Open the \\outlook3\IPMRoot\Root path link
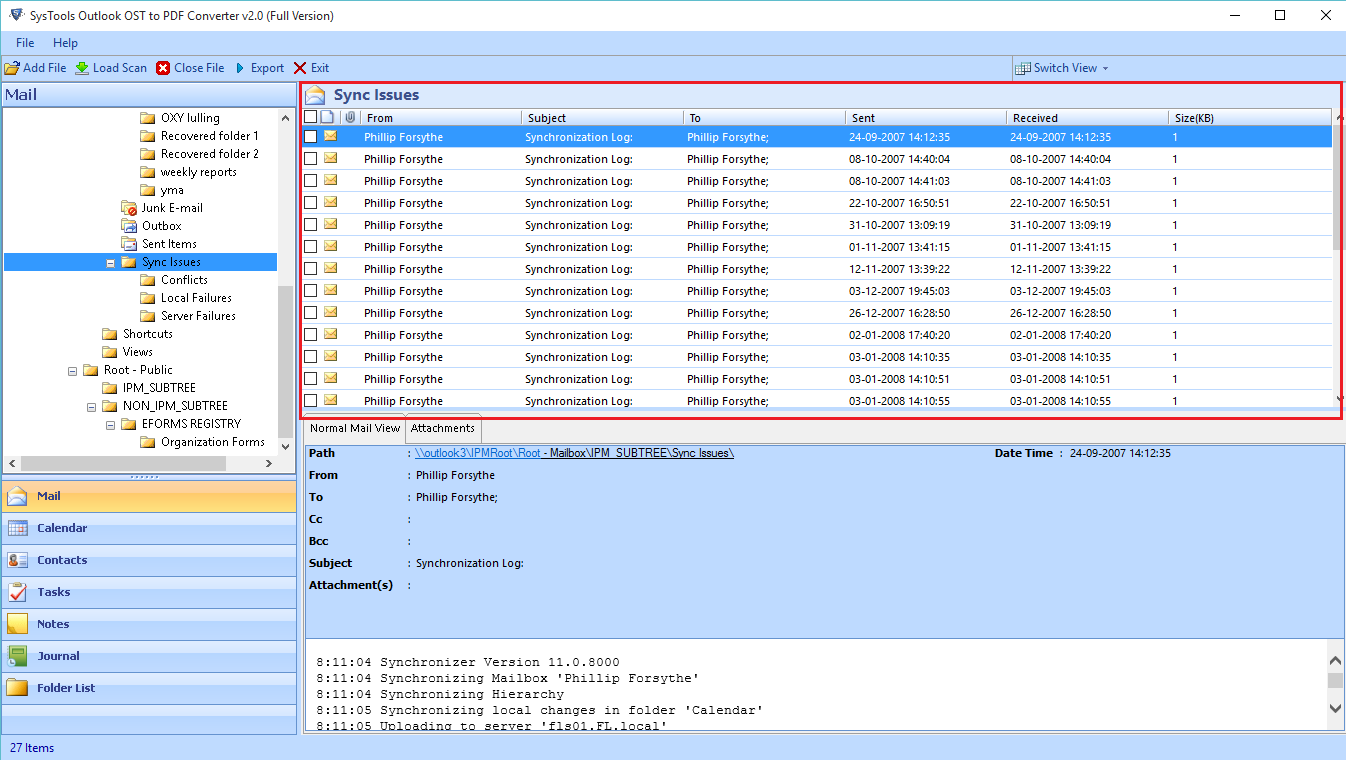The image size is (1346, 760). [478, 453]
